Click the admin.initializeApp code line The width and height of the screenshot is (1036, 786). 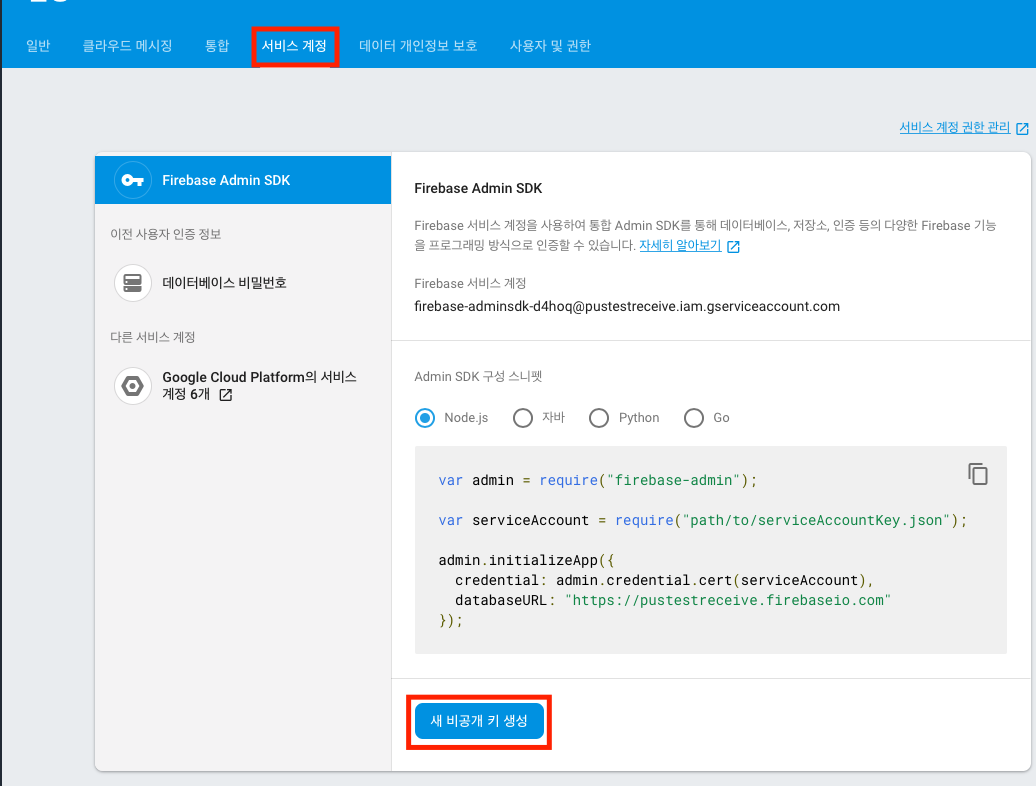(x=526, y=560)
